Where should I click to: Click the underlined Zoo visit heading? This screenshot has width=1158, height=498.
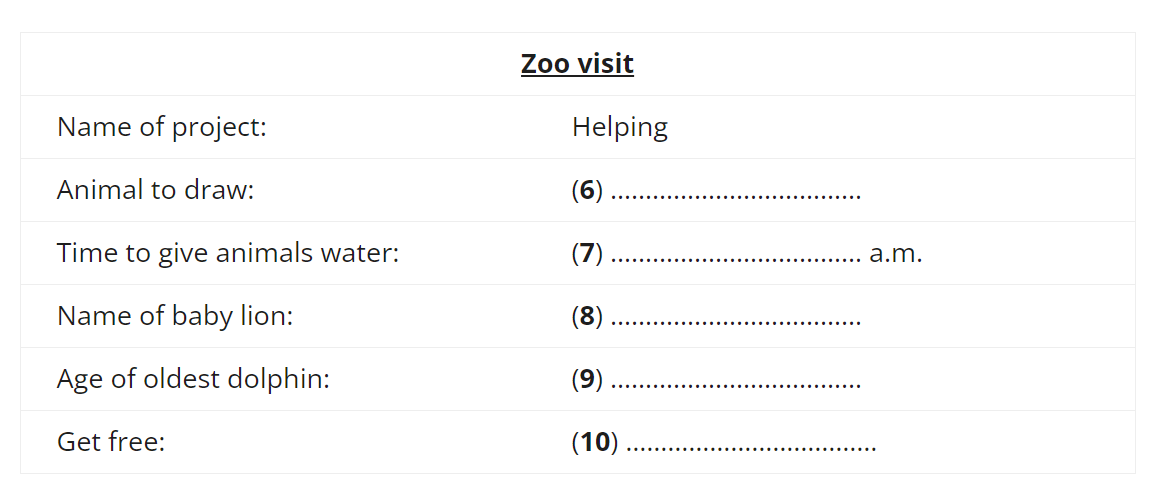click(577, 64)
